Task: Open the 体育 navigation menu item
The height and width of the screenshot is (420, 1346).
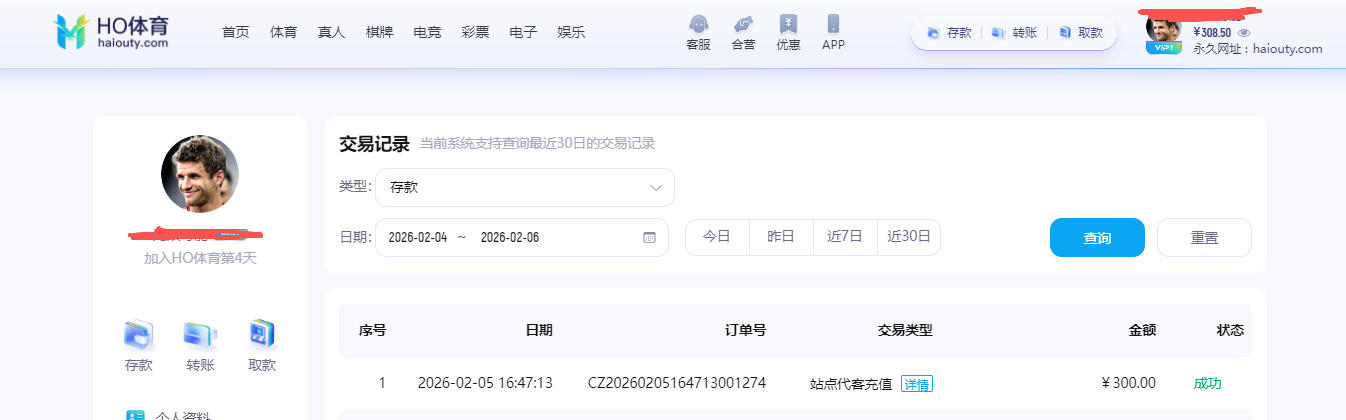Action: click(x=283, y=32)
